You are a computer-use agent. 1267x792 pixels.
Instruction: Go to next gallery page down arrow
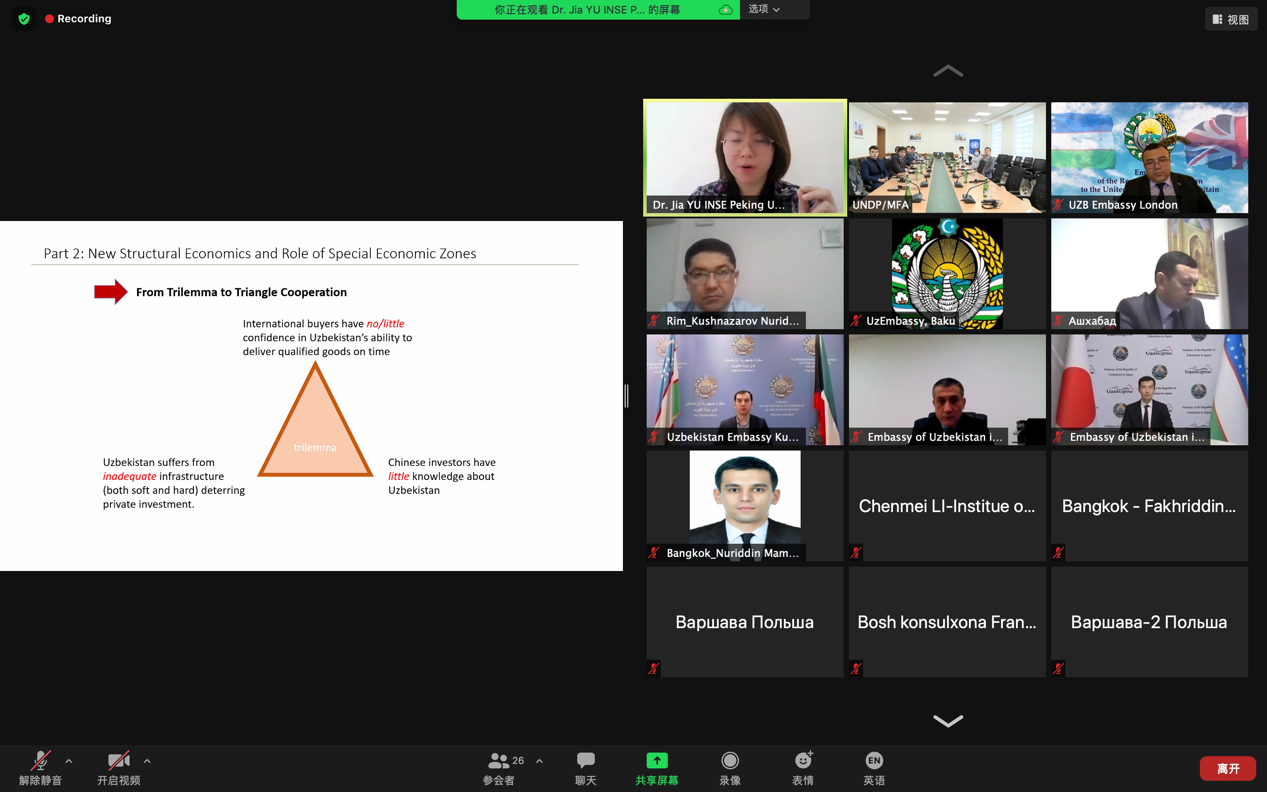948,720
